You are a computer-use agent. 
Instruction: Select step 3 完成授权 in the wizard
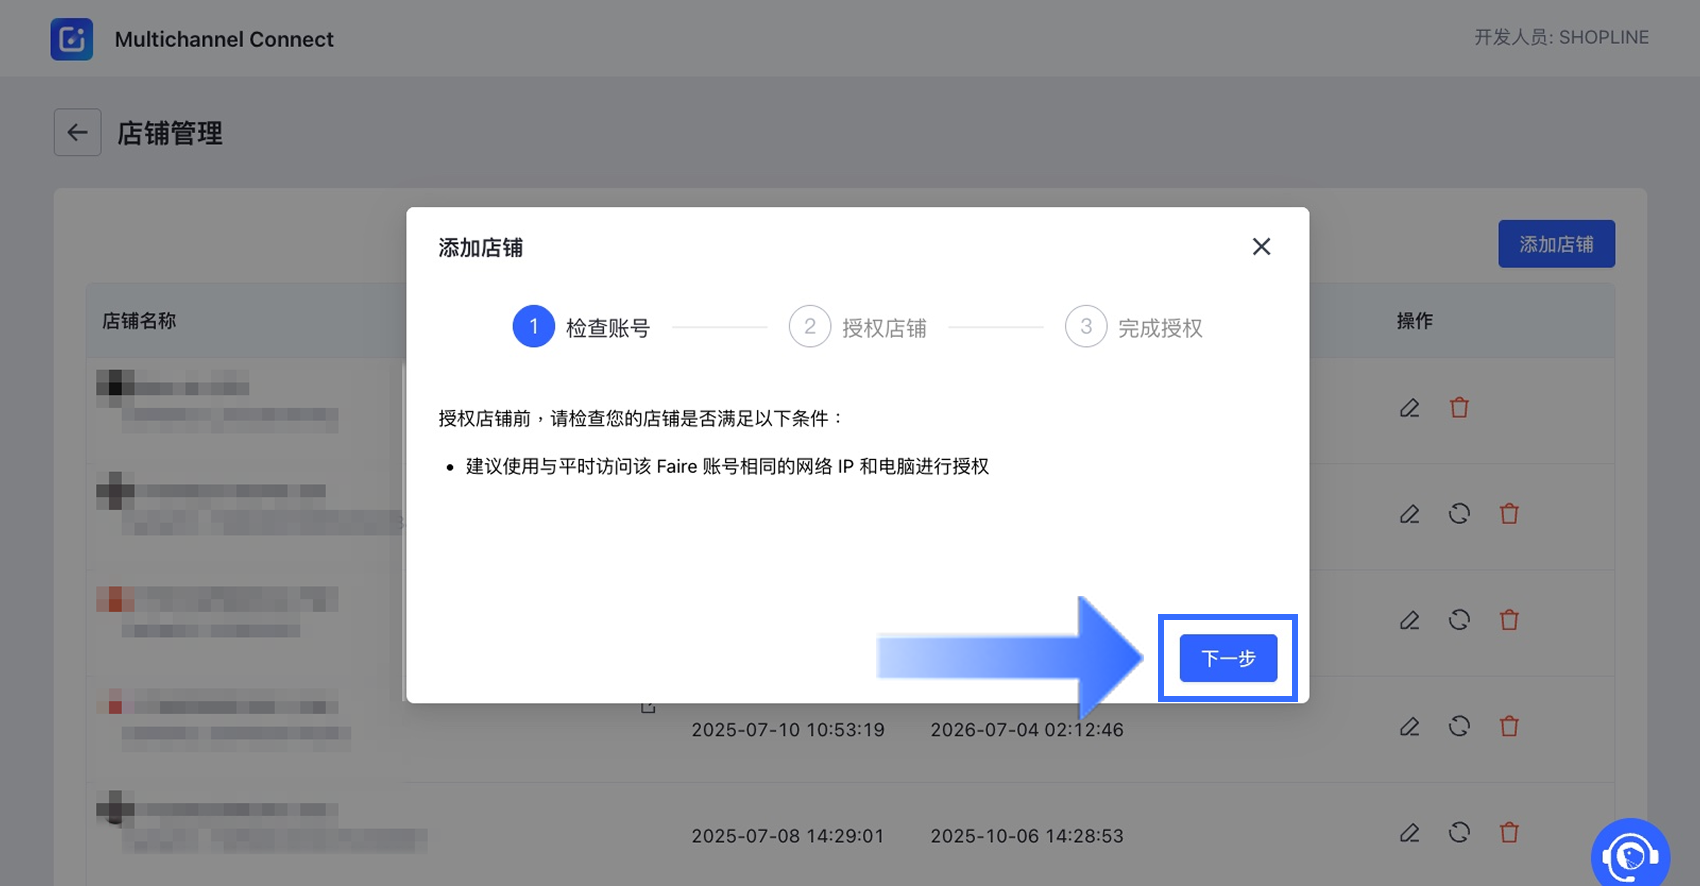coord(1134,327)
